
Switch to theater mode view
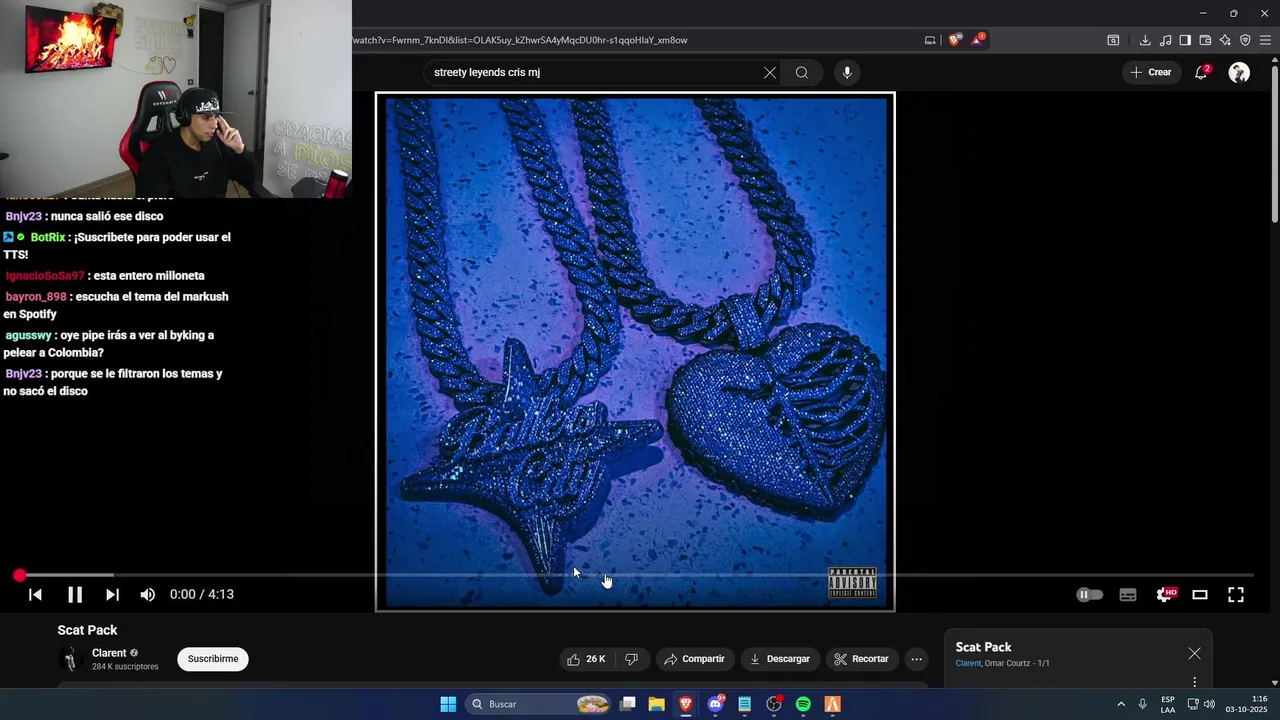[1200, 594]
